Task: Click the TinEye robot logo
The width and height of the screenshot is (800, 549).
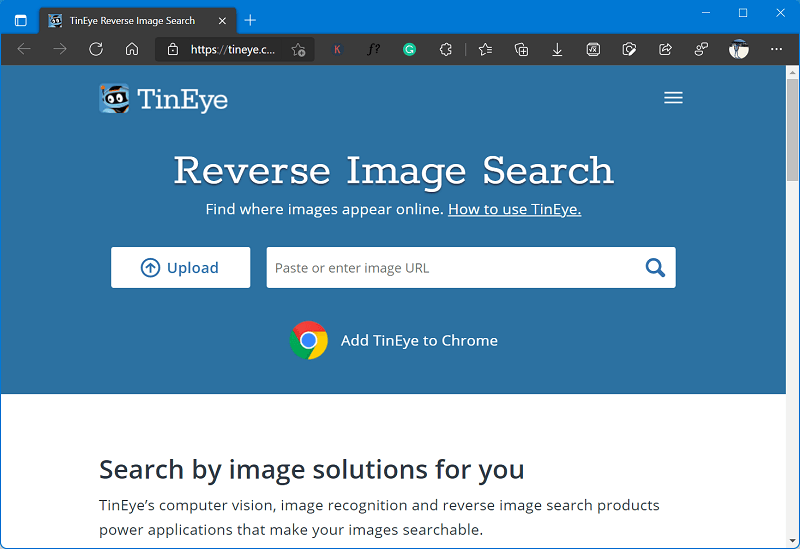Action: 114,98
